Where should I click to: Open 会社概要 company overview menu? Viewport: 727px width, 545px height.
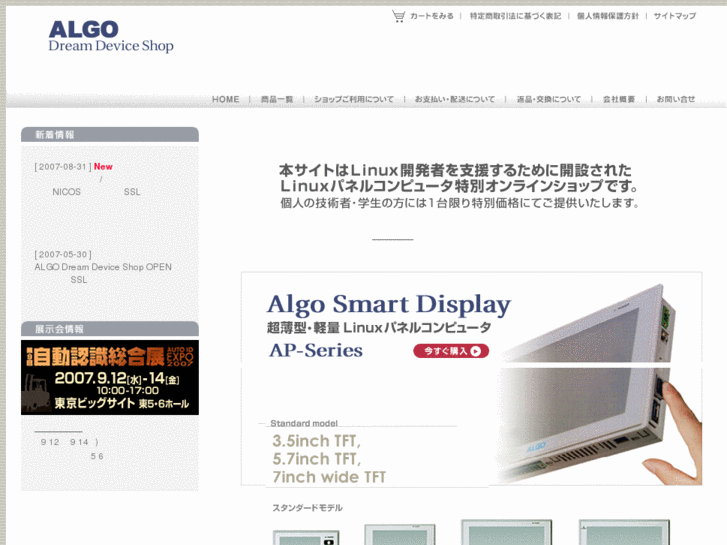(619, 99)
